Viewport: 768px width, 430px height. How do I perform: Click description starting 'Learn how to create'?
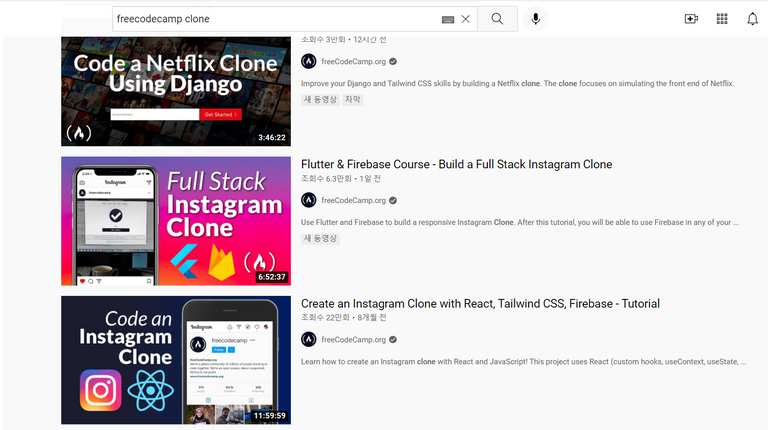point(524,362)
